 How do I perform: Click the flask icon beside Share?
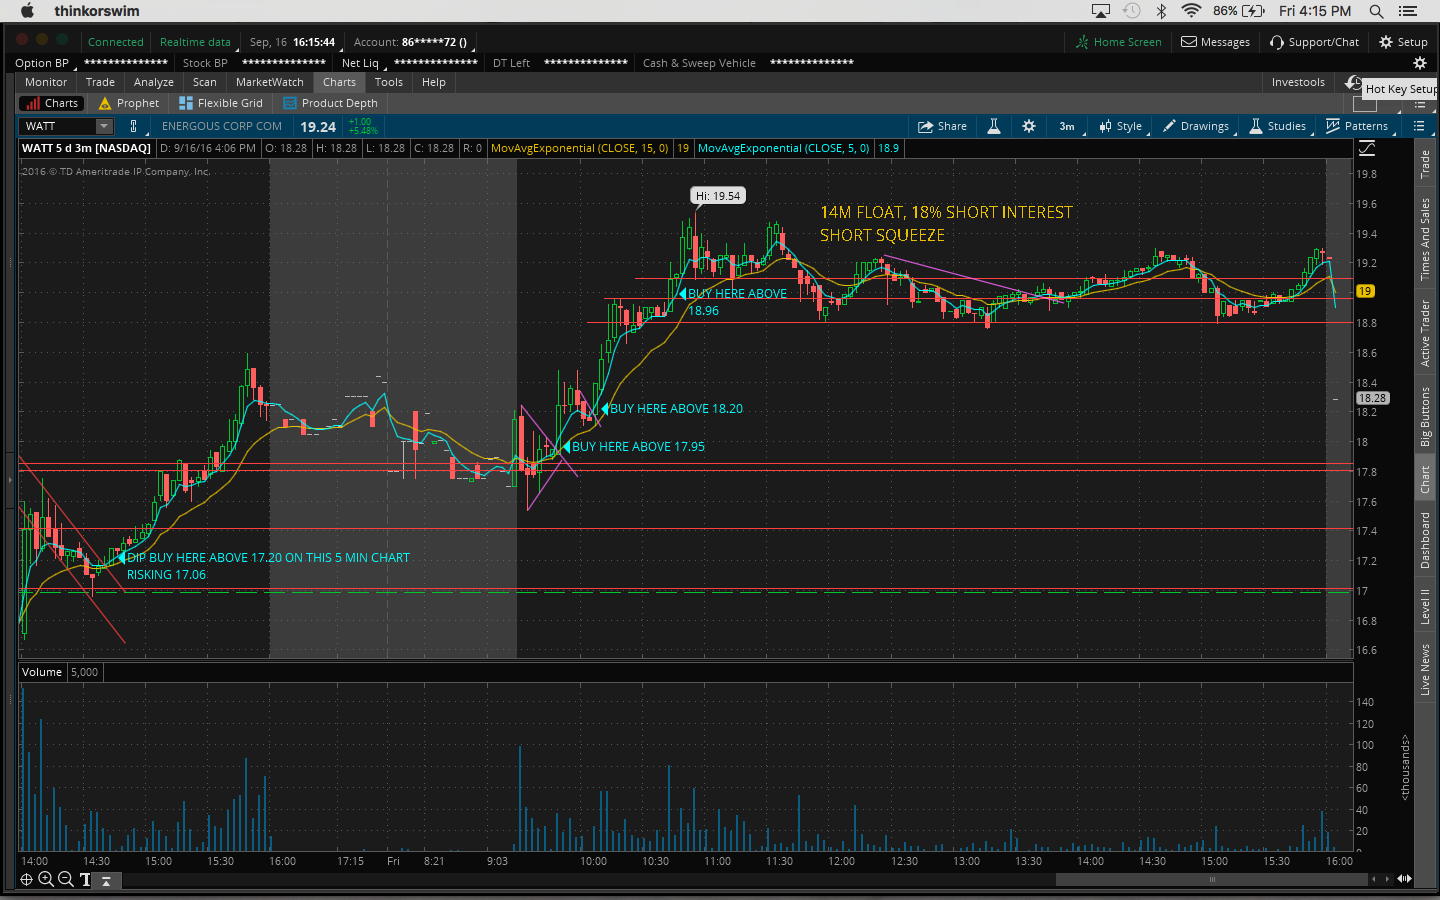pyautogui.click(x=994, y=126)
